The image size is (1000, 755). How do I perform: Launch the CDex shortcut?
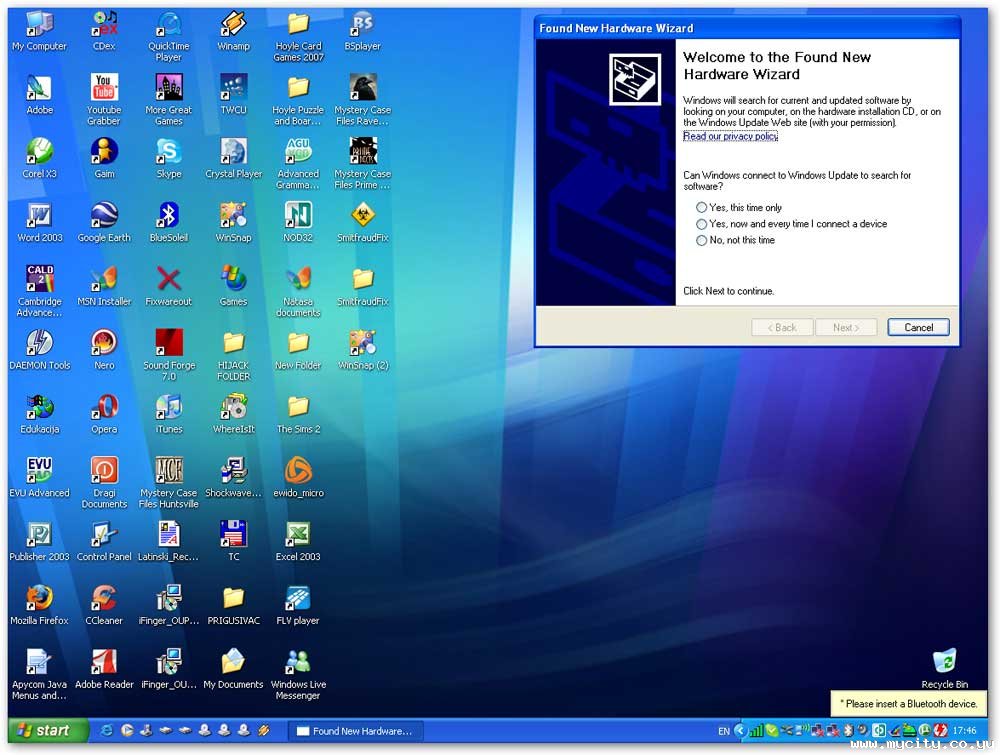[x=104, y=32]
